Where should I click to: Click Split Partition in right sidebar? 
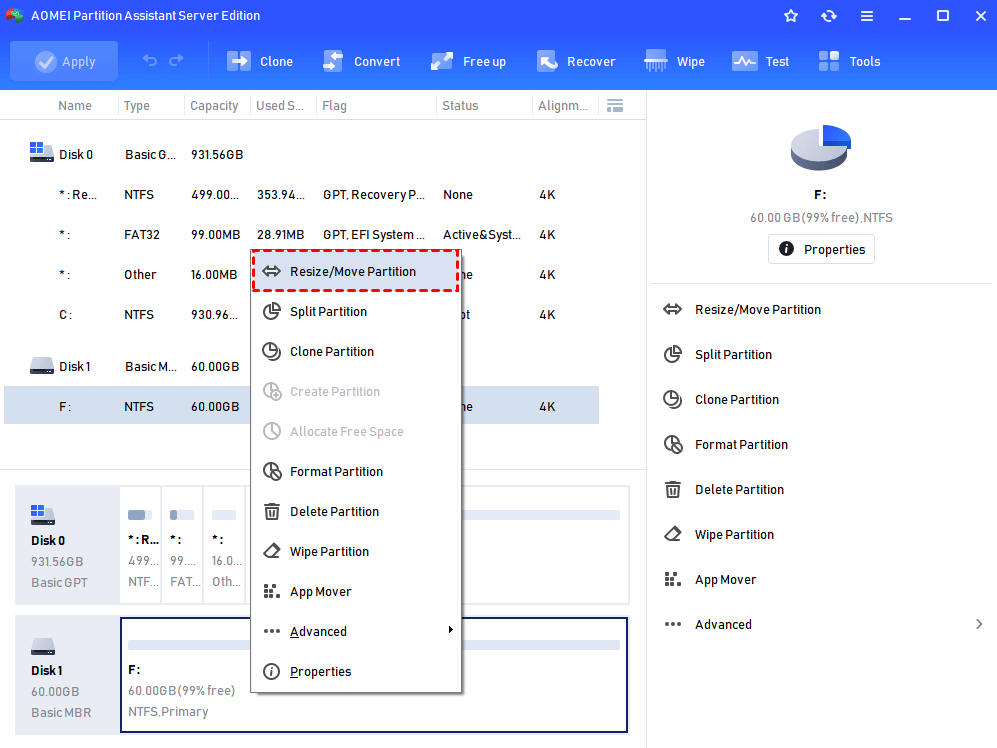(733, 355)
